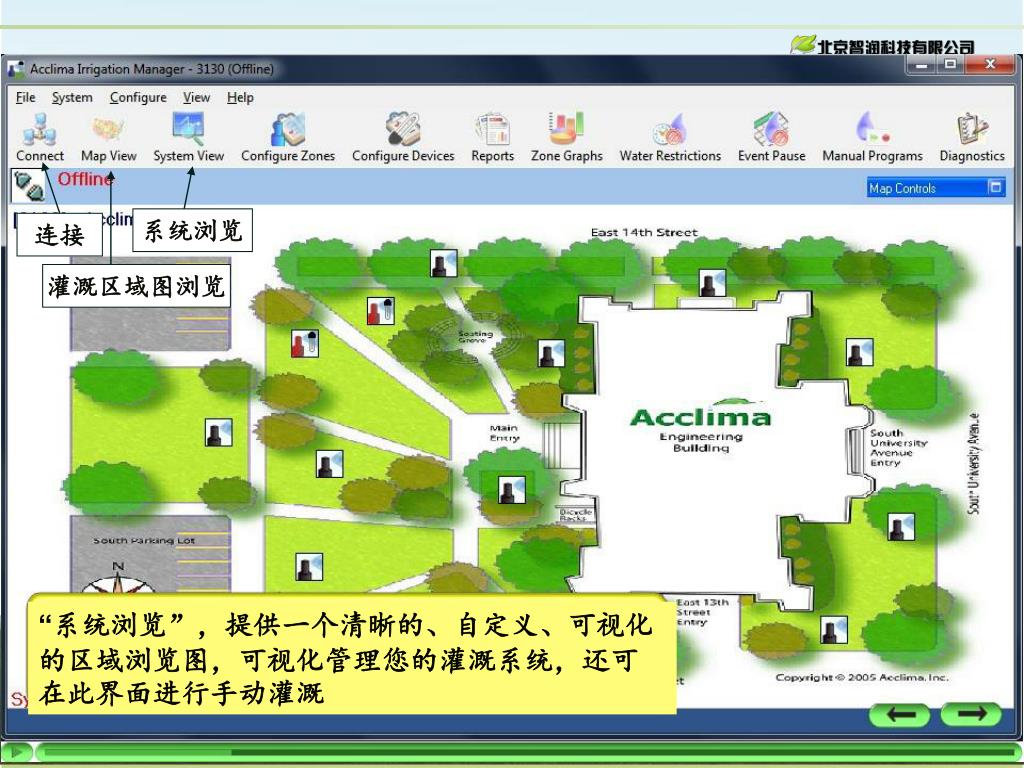Select sprinkler marker below South University Avenue Entry

click(901, 526)
